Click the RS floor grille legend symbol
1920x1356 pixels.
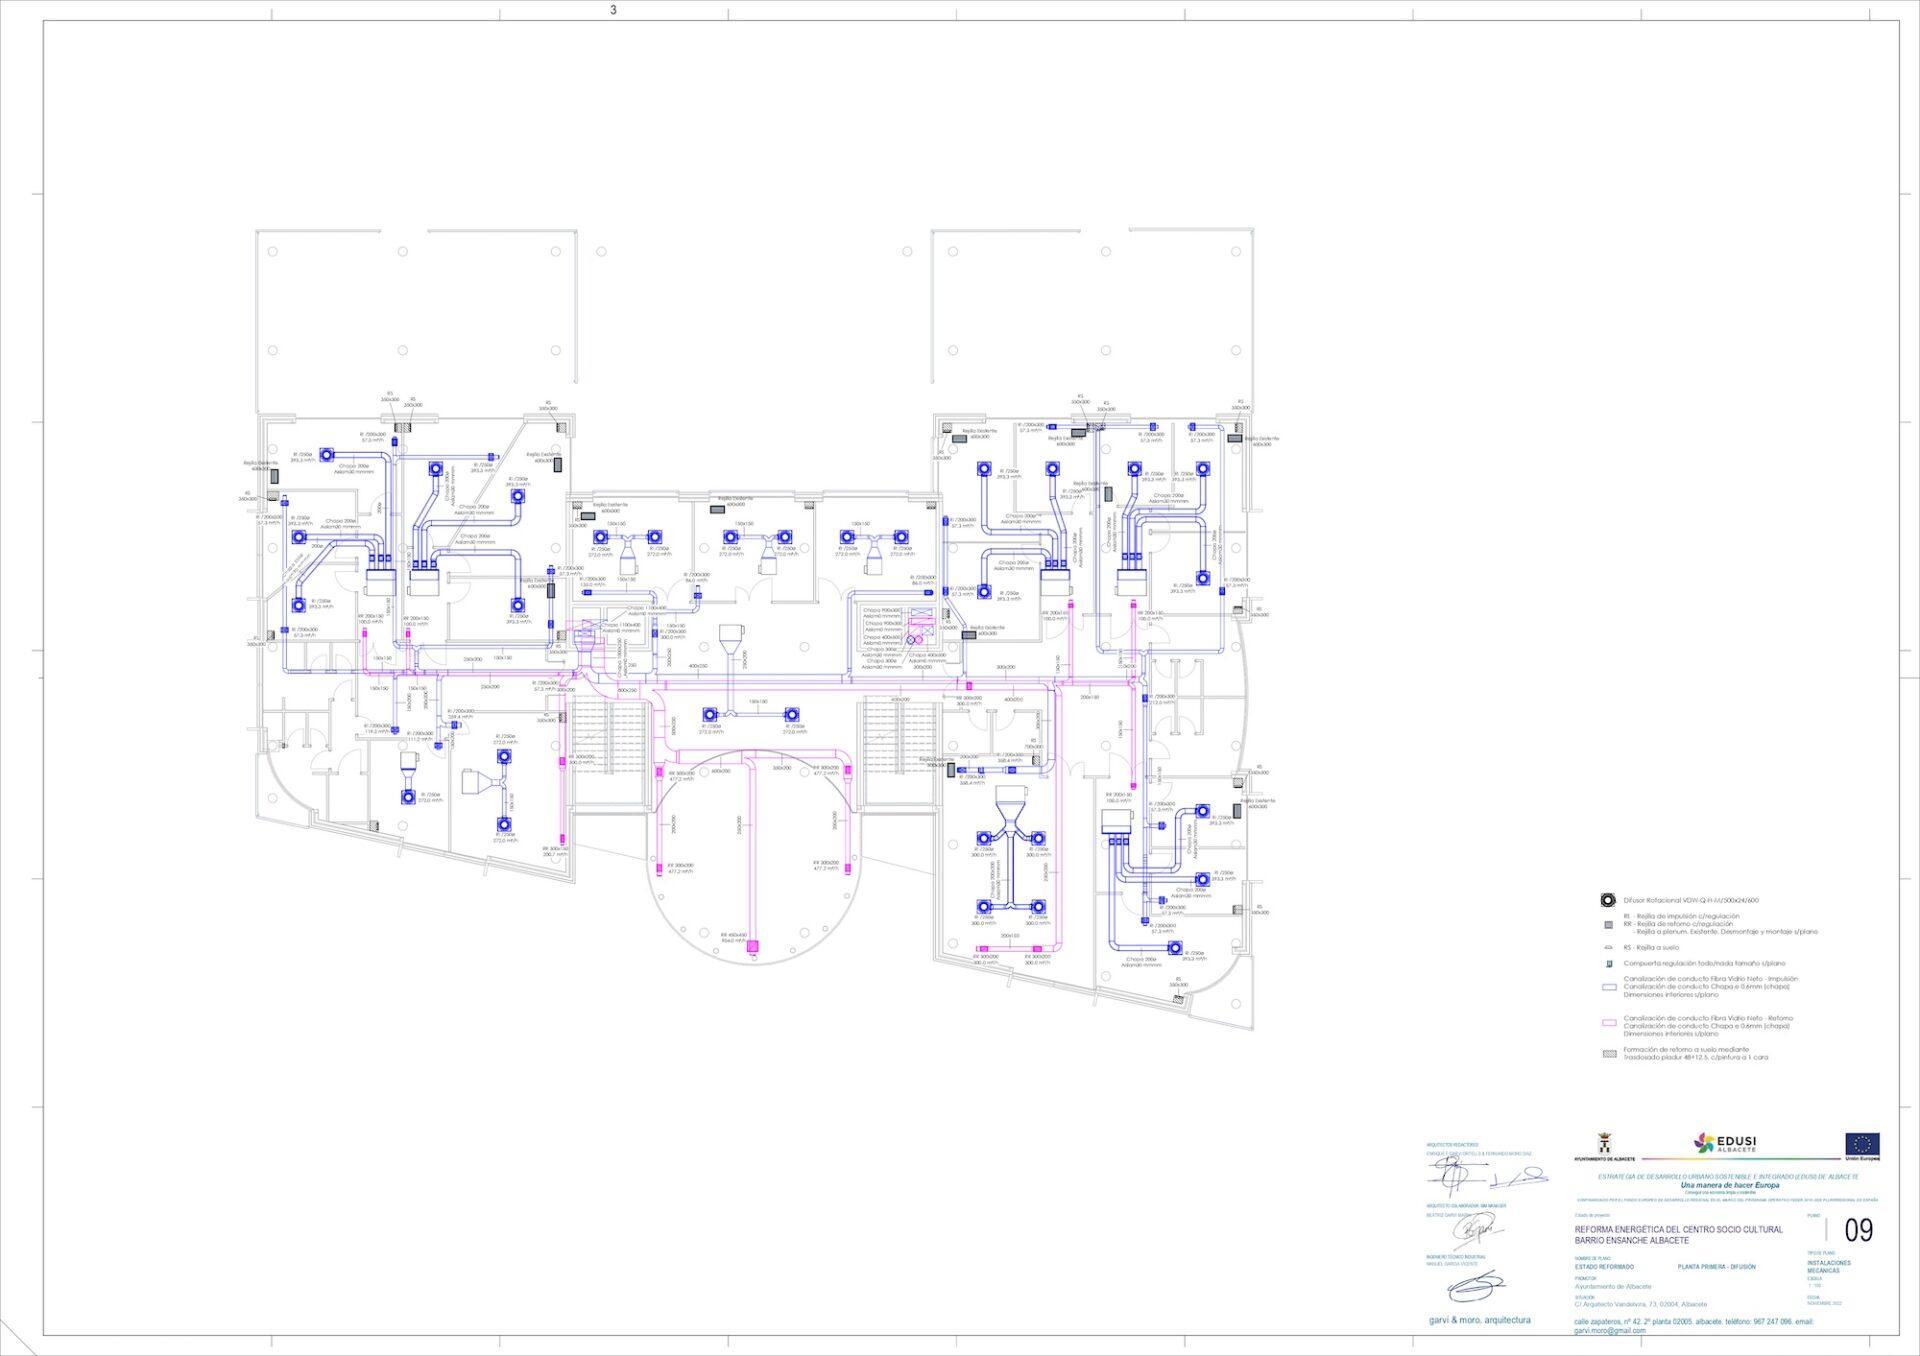pyautogui.click(x=1608, y=947)
